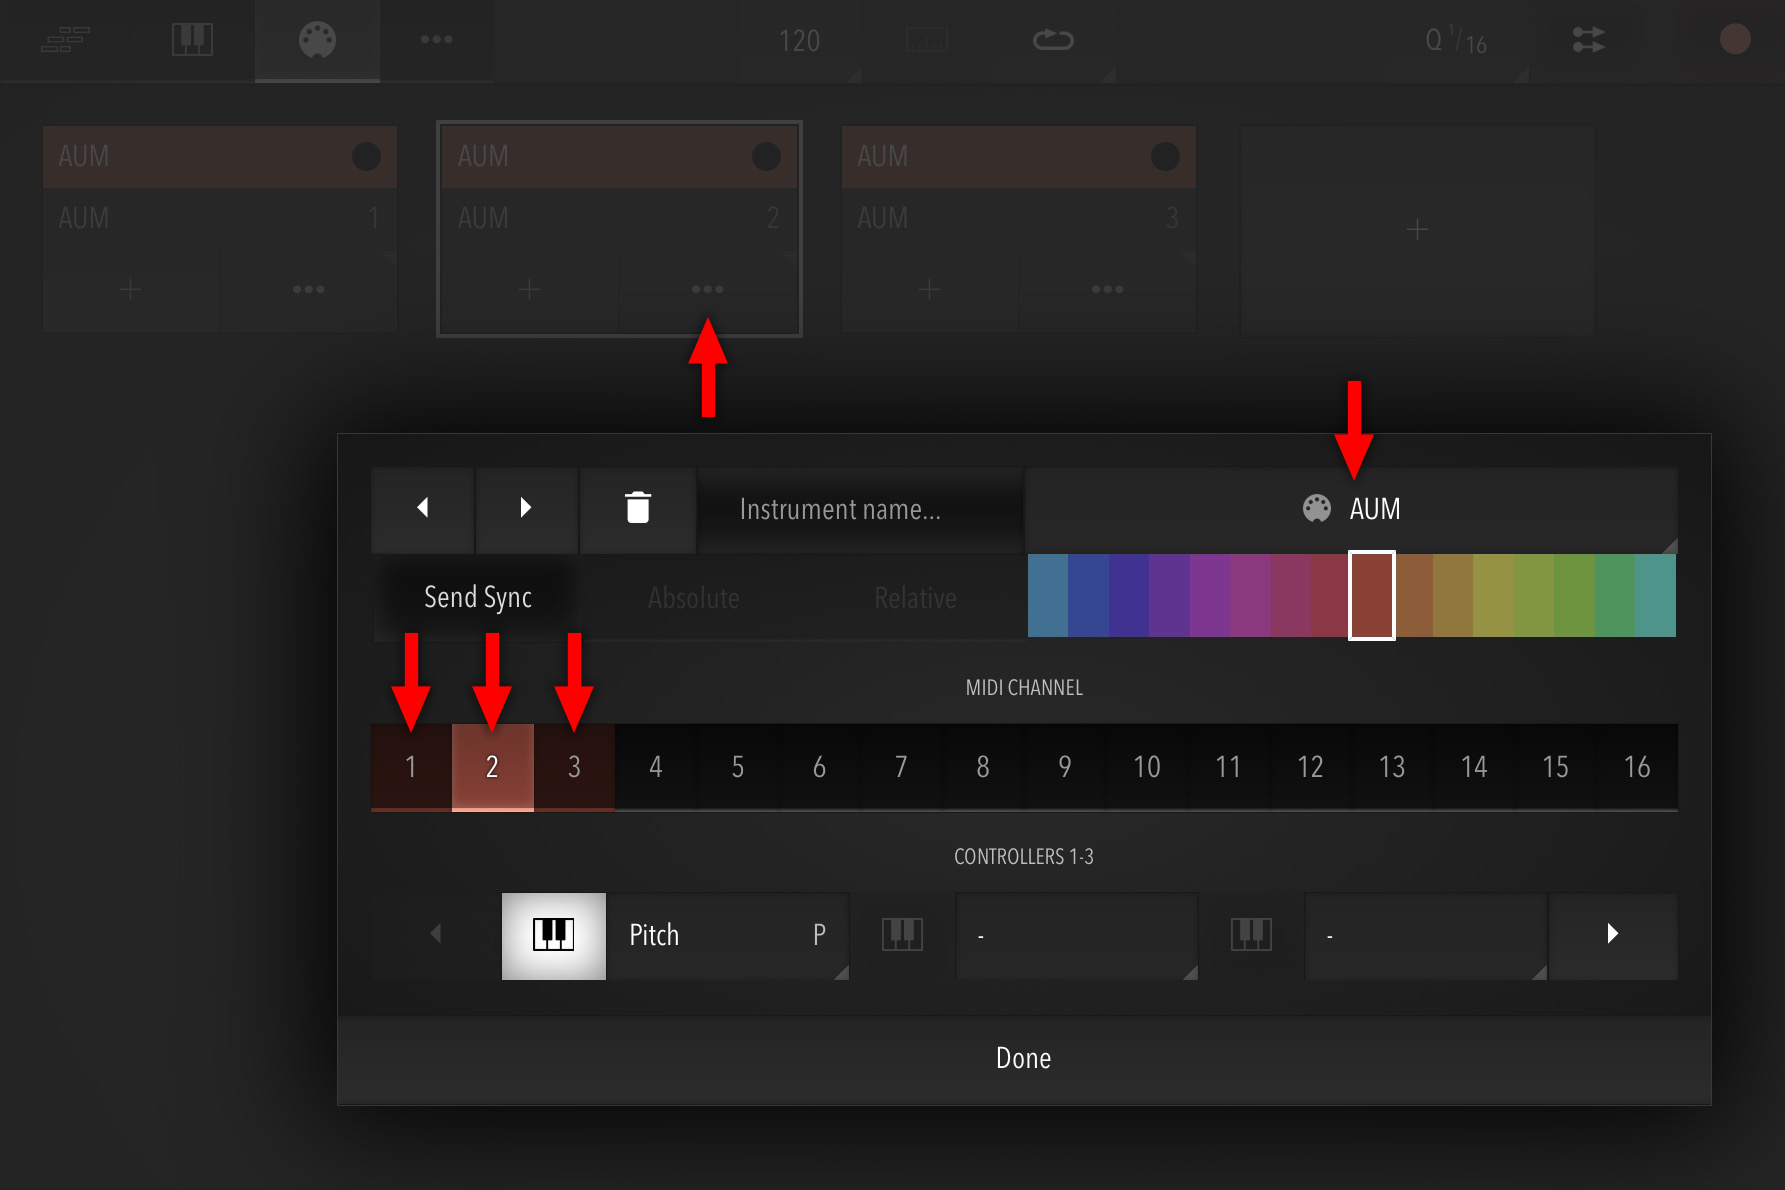1785x1190 pixels.
Task: Select the AUM 2 instrument row
Action: pos(619,218)
